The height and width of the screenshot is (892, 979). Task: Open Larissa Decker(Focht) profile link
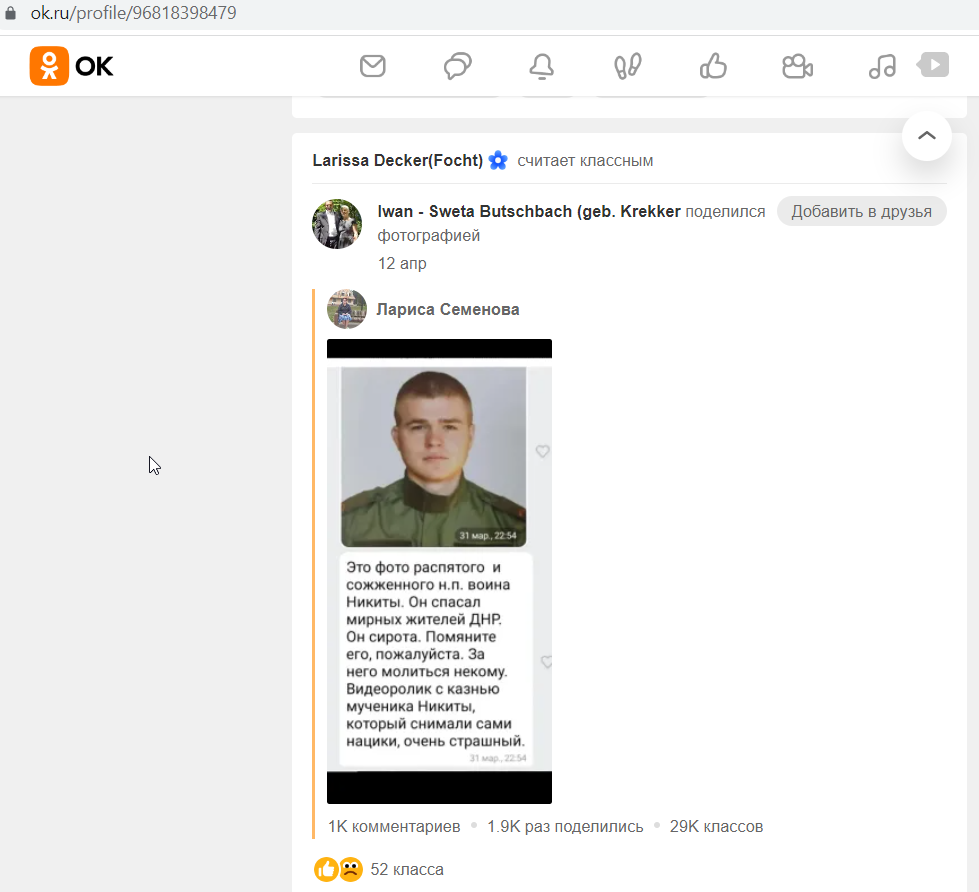[398, 160]
